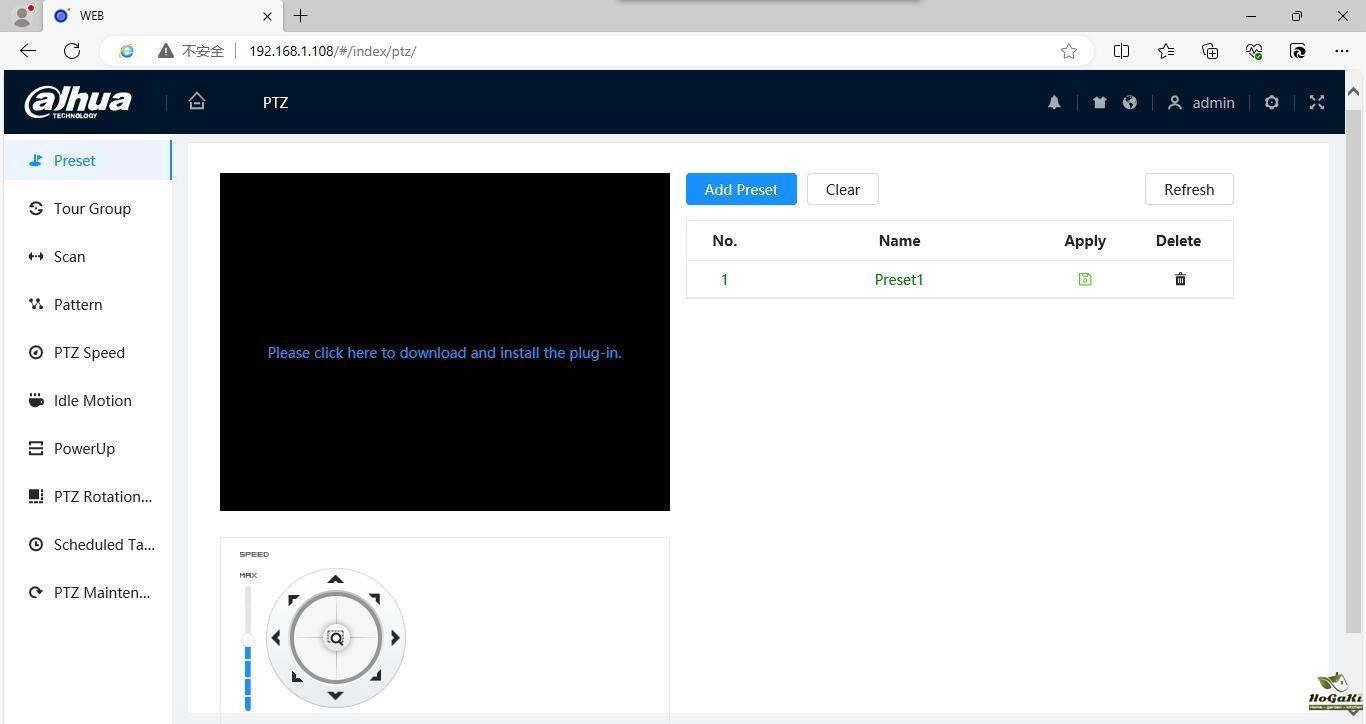The width and height of the screenshot is (1366, 724).
Task: Tilt camera up with PTZ arrow
Action: 336,579
